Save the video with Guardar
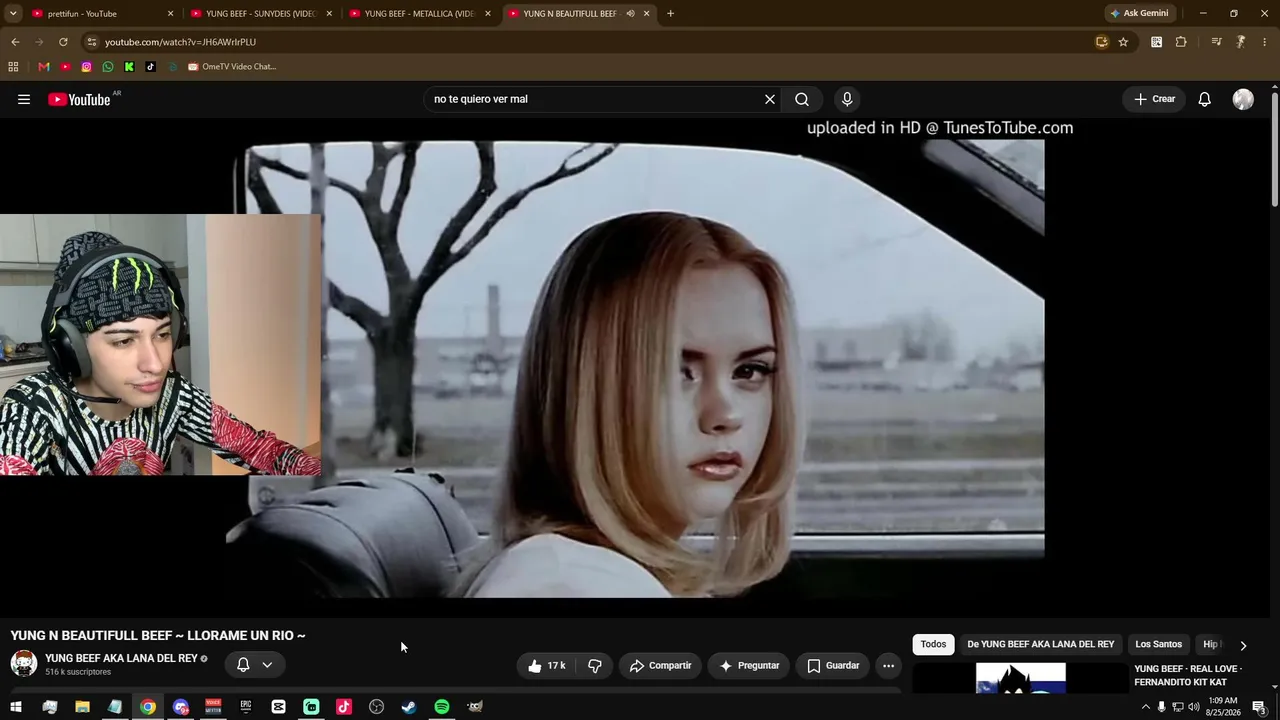 pyautogui.click(x=833, y=666)
